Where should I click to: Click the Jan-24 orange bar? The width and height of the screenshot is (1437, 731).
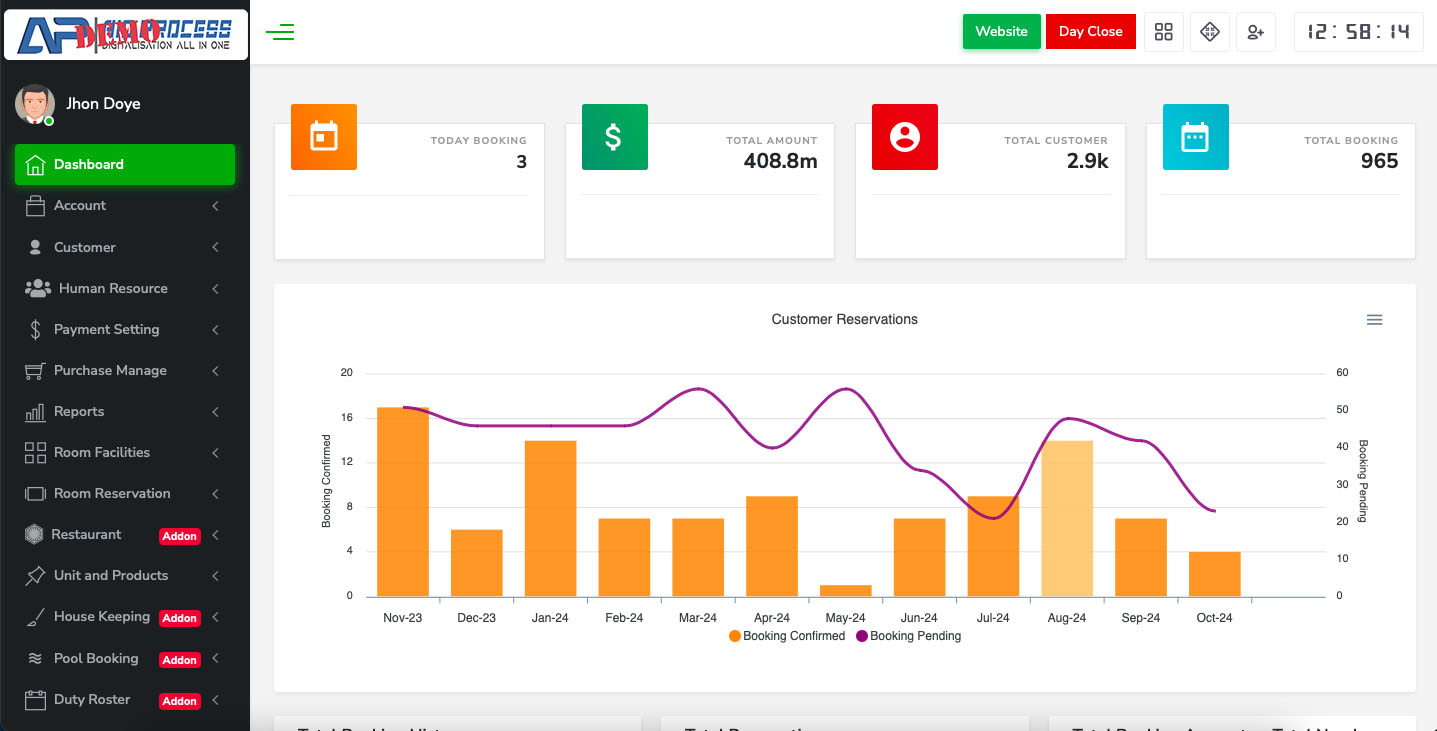point(550,519)
